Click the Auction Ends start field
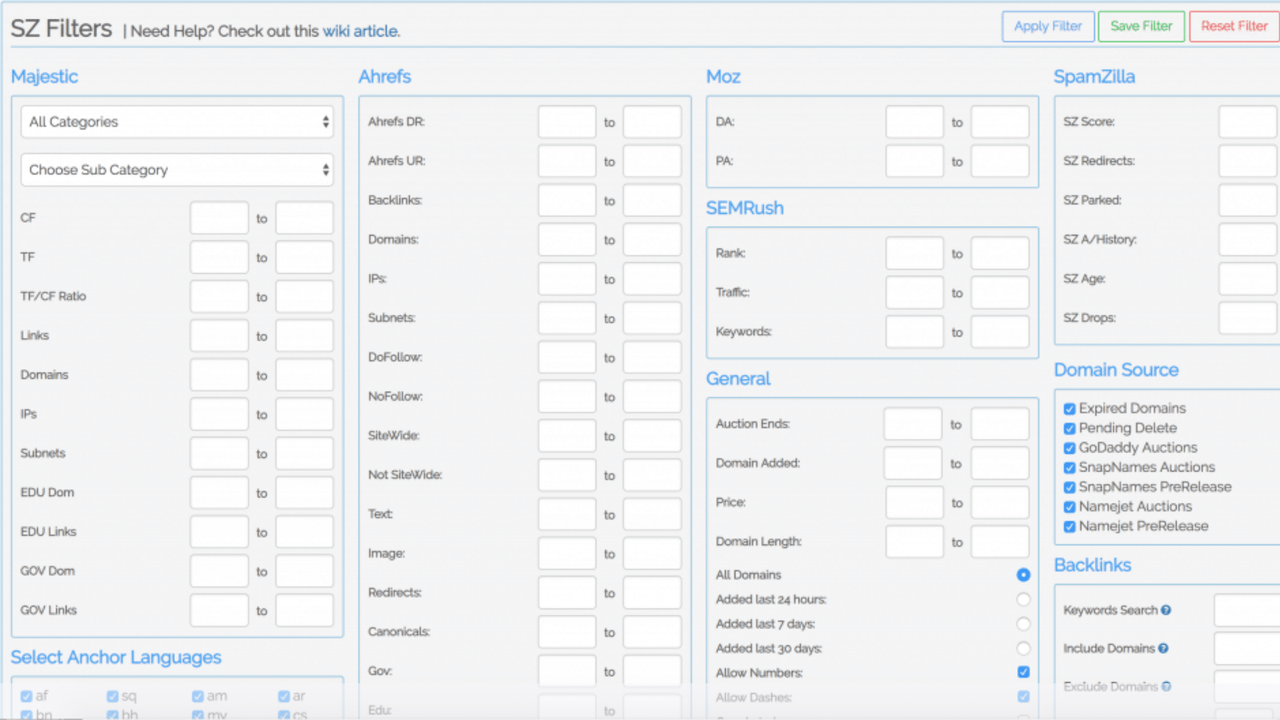 click(913, 424)
